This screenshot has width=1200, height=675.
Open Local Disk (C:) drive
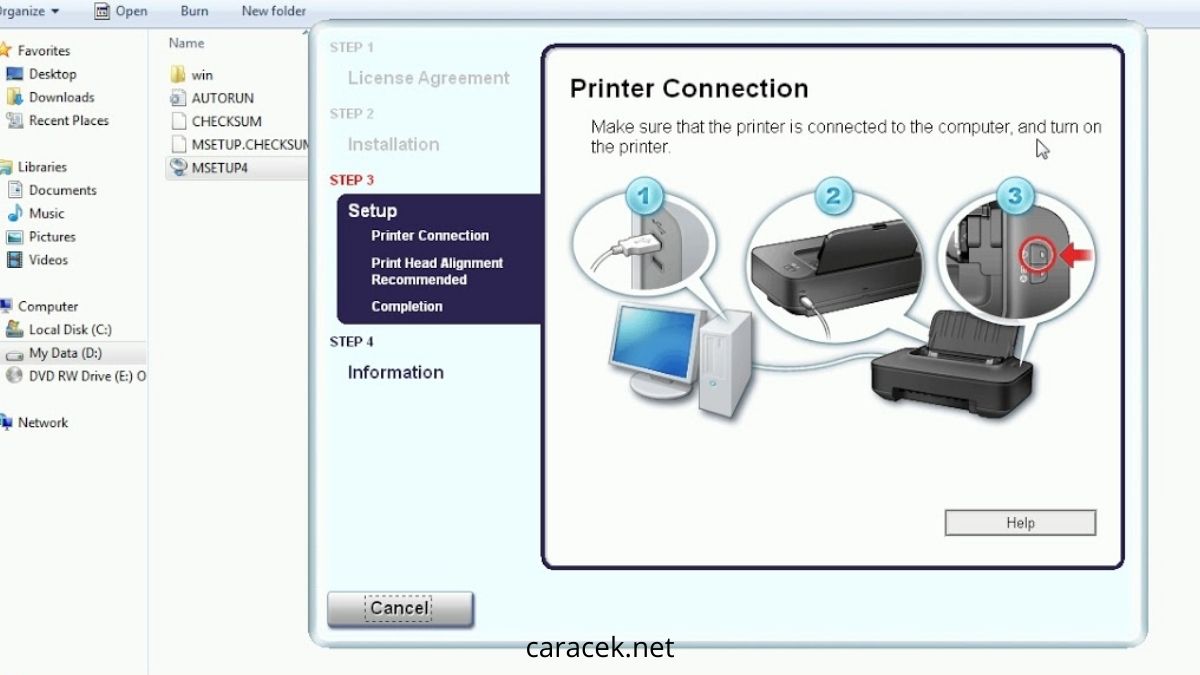69,330
